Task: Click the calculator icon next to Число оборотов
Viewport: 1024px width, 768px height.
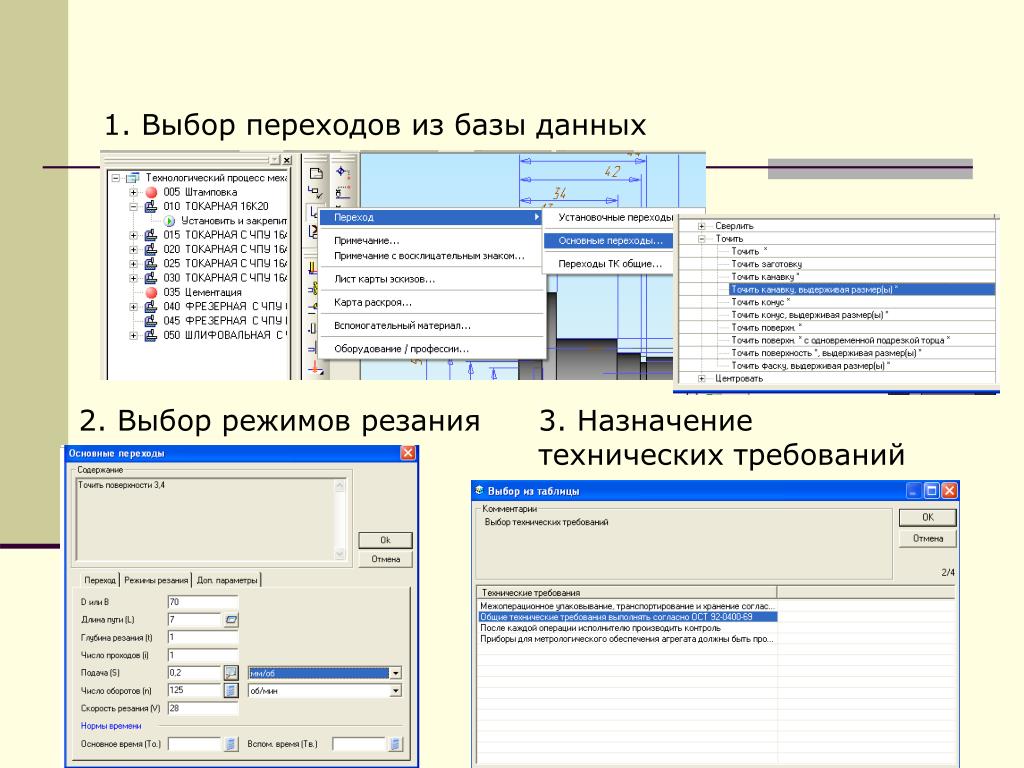Action: [x=231, y=690]
